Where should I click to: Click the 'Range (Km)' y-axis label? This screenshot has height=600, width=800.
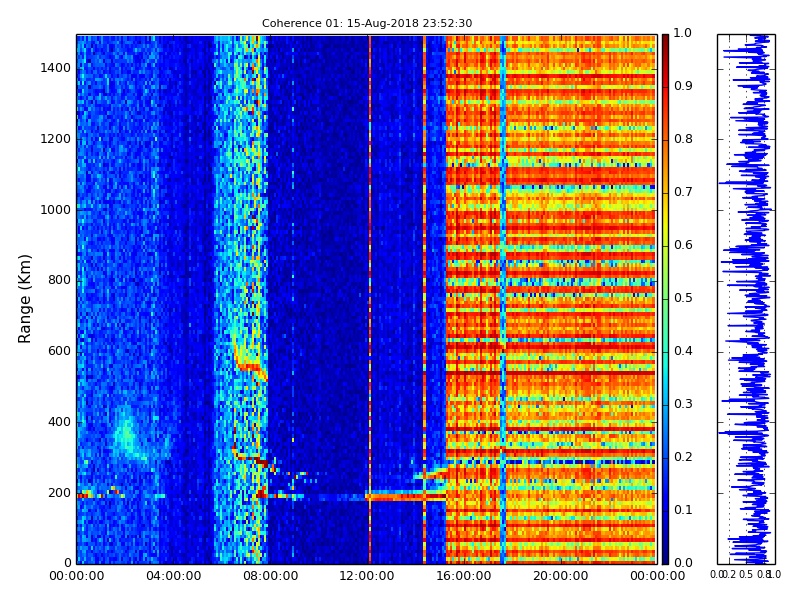tap(24, 299)
